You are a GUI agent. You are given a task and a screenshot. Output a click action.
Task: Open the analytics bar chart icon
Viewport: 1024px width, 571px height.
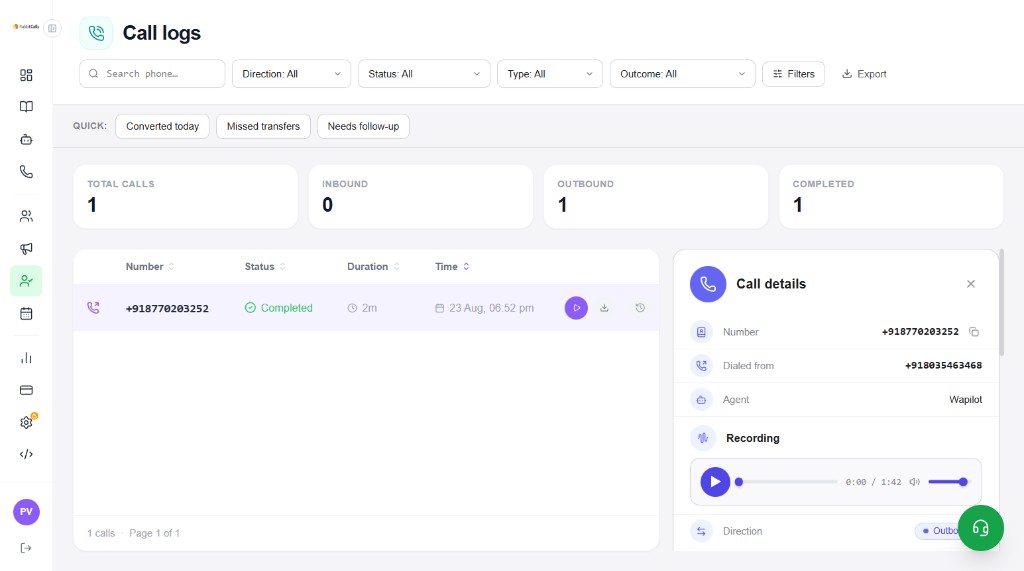pos(26,358)
